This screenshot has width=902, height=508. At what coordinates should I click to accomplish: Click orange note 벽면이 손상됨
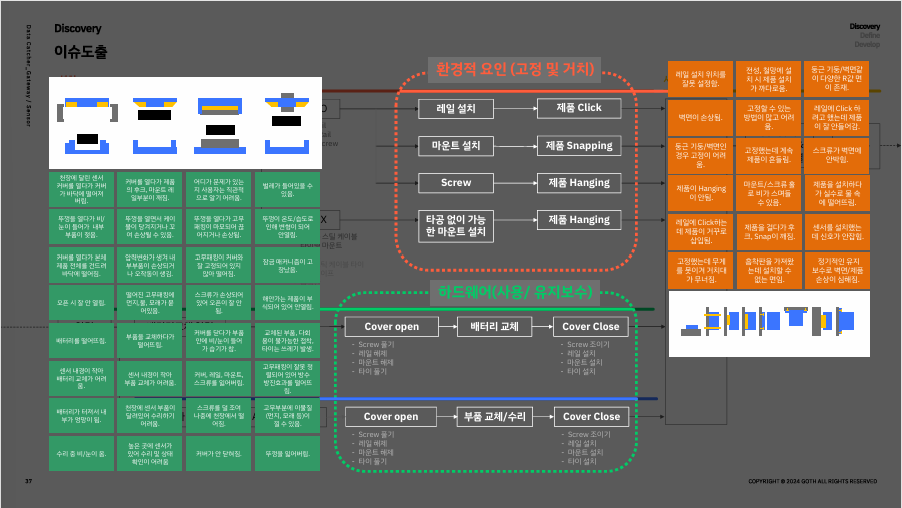tap(700, 117)
